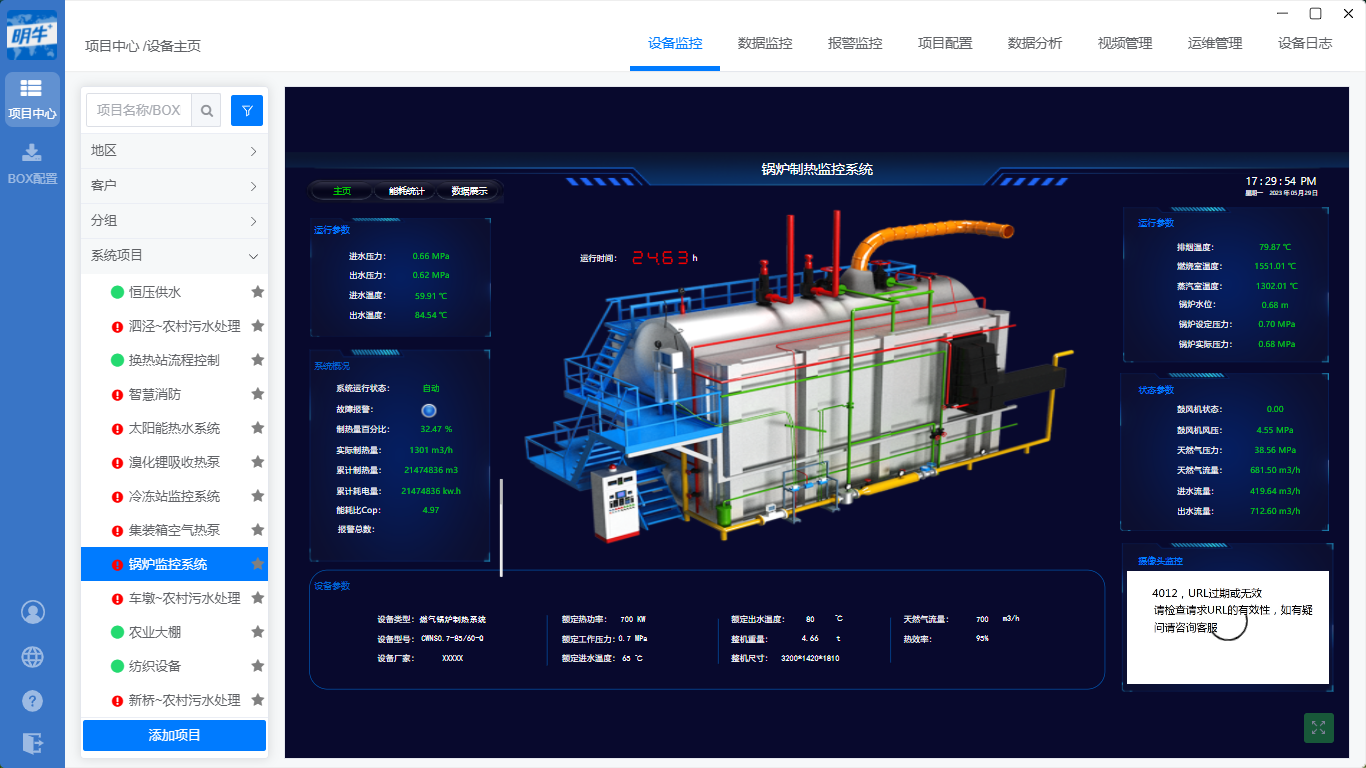
Task: Click the 项目中心 sidebar icon
Action: (32, 99)
